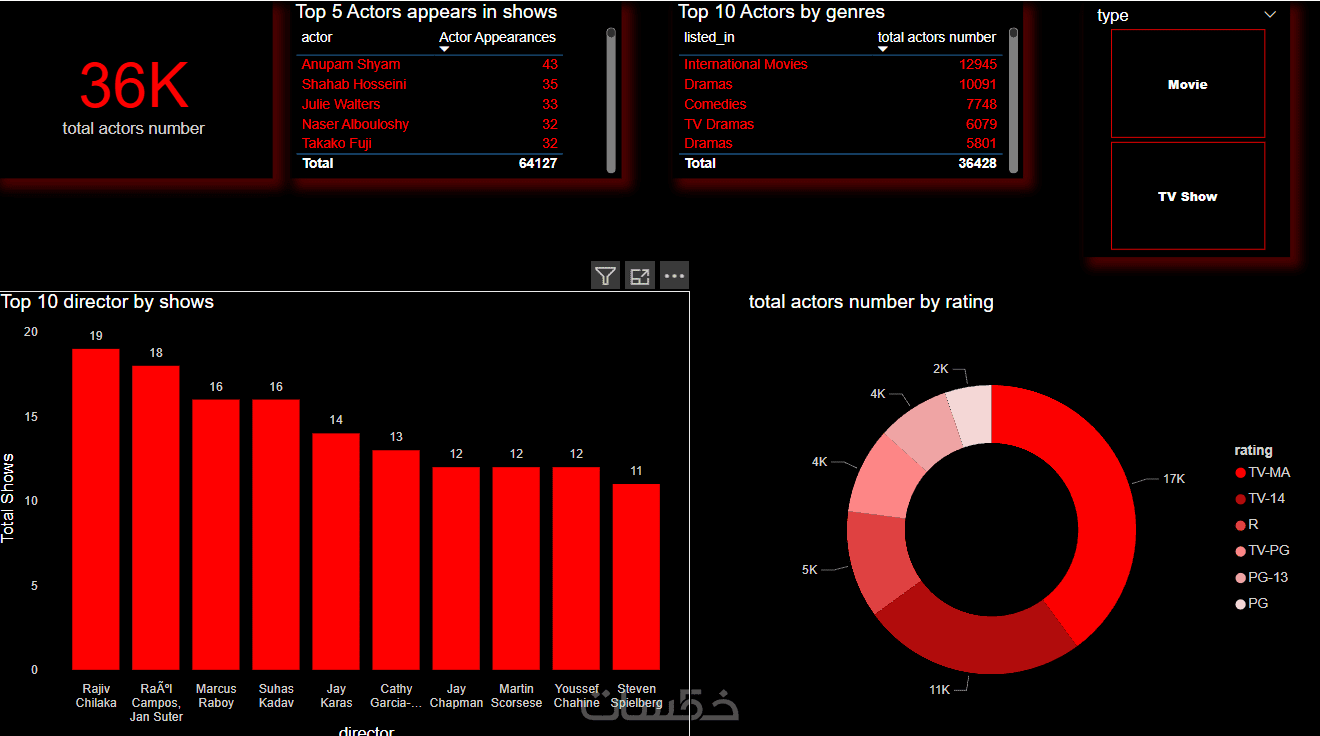Click the Marcus Raboy bar
This screenshot has width=1320, height=736.
pyautogui.click(x=216, y=535)
